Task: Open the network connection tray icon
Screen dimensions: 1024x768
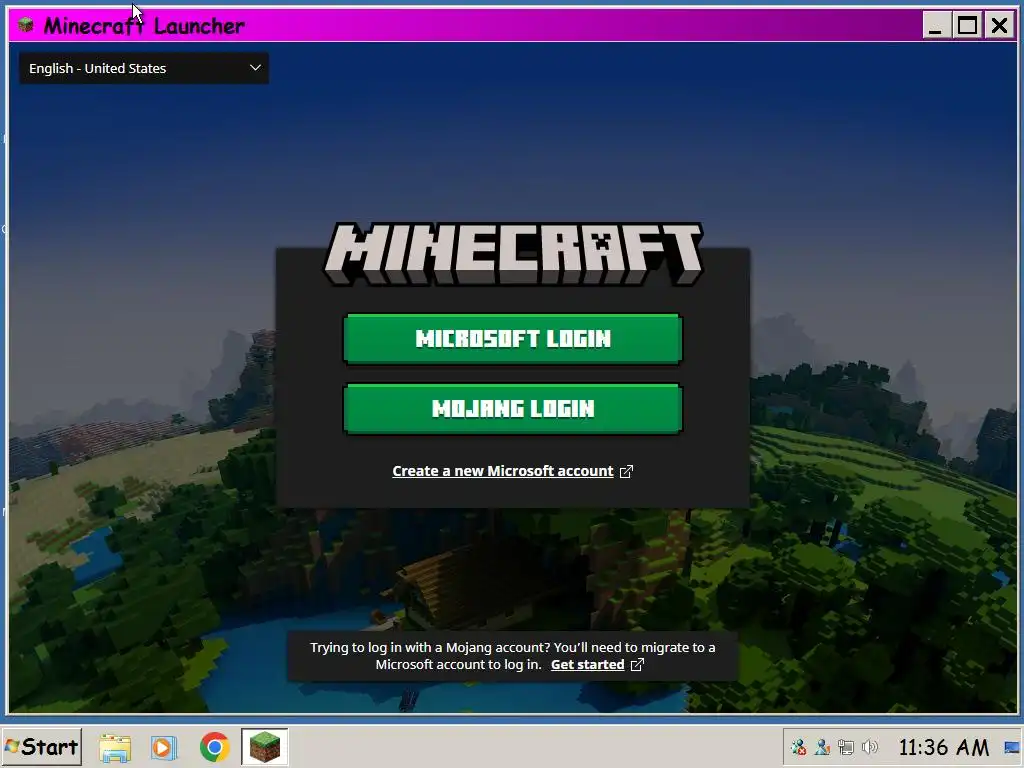Action: (x=846, y=747)
